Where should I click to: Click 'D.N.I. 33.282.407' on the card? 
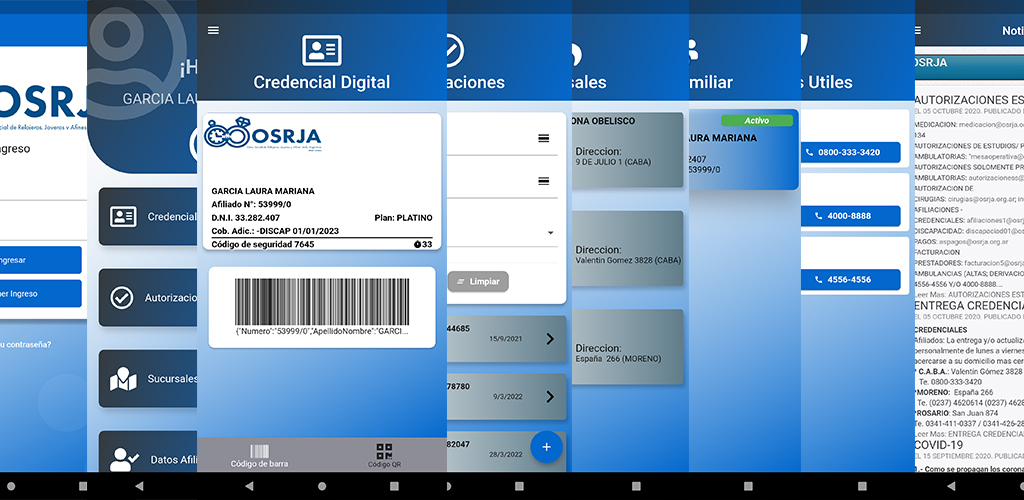(x=246, y=218)
